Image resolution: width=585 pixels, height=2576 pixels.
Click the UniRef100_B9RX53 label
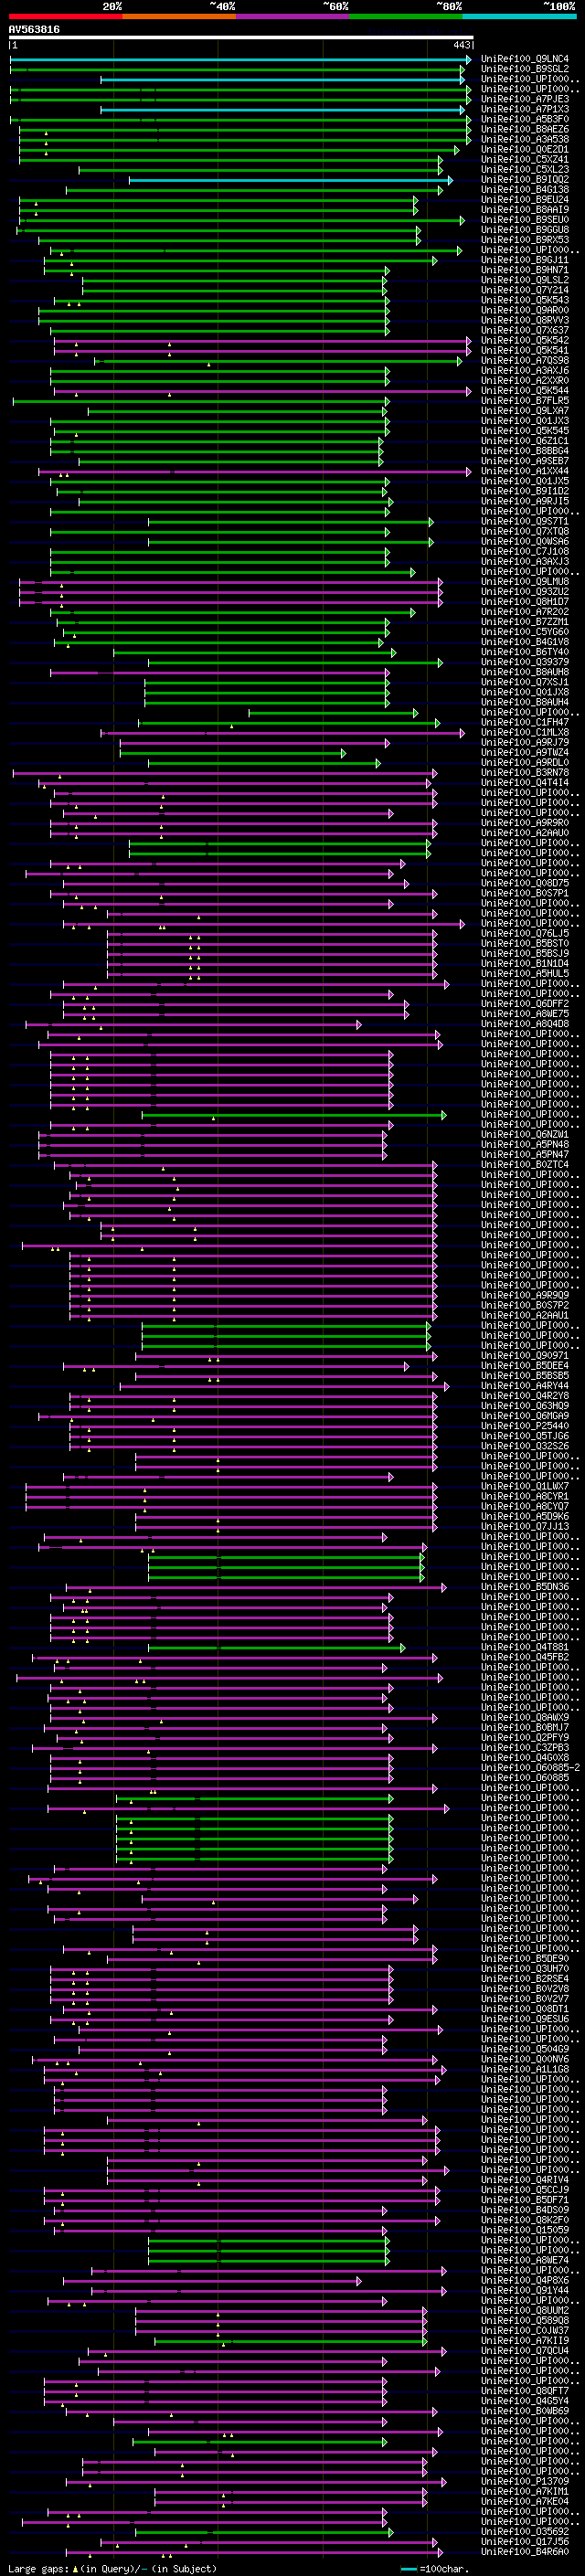coord(525,240)
